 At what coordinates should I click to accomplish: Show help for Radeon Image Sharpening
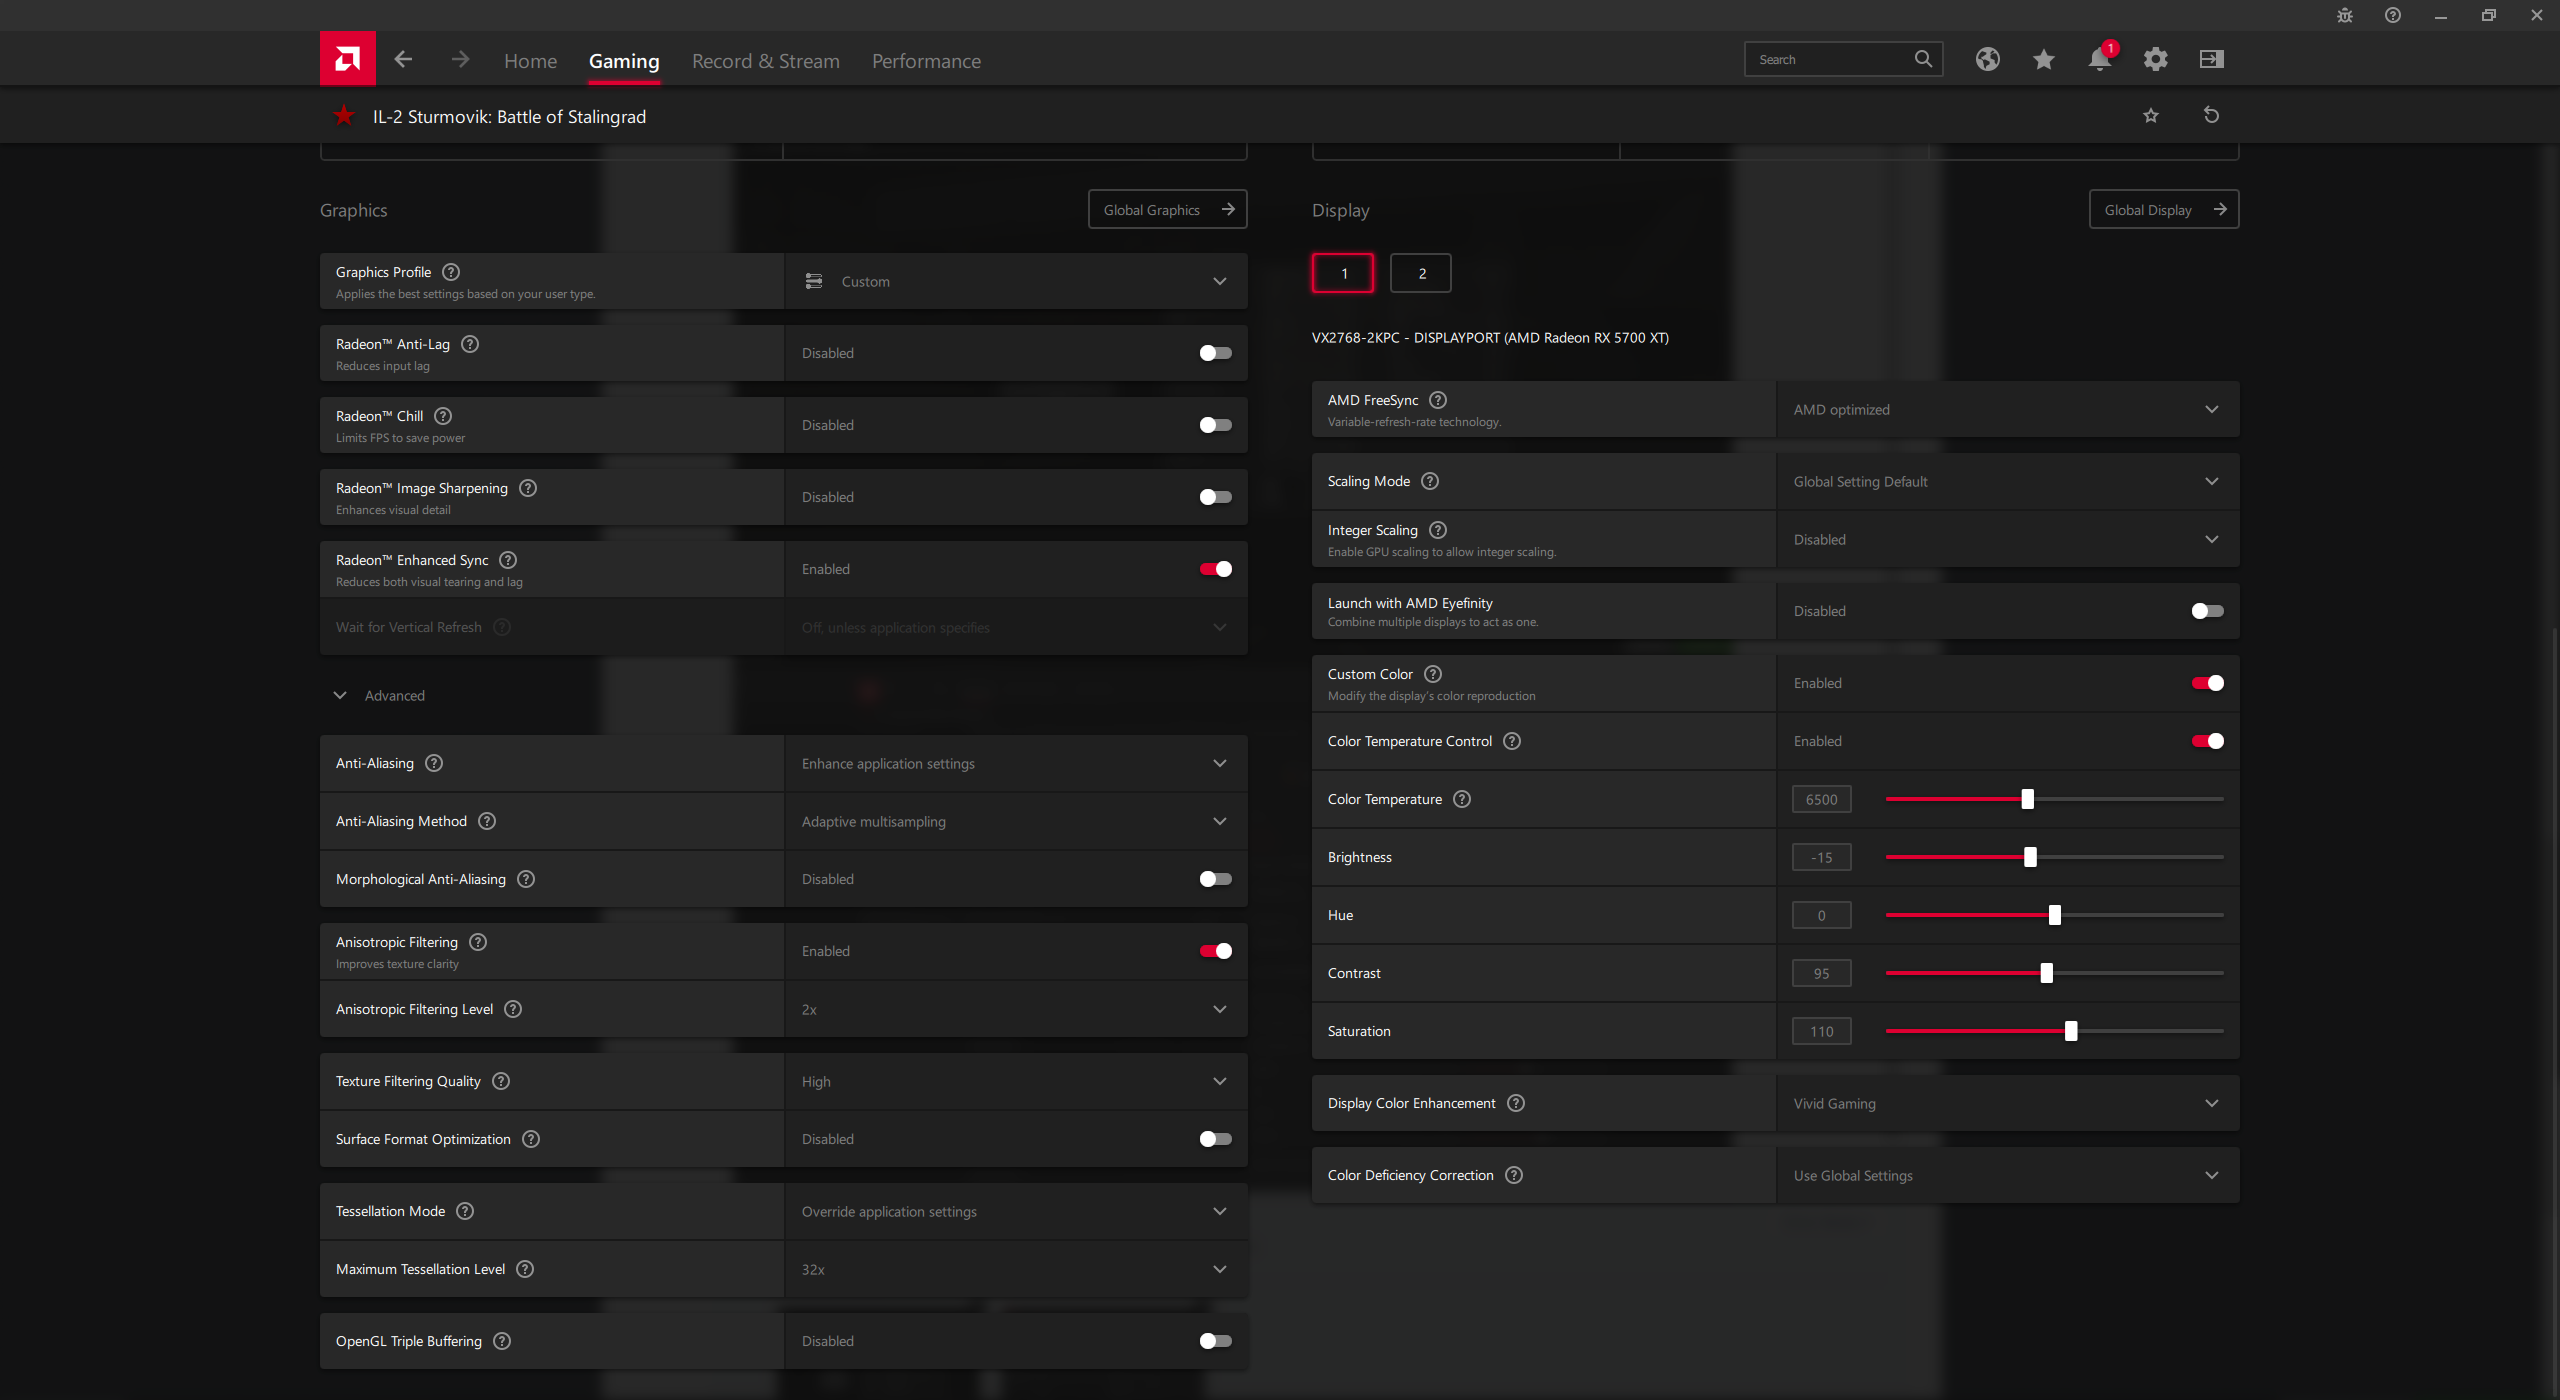(x=528, y=488)
